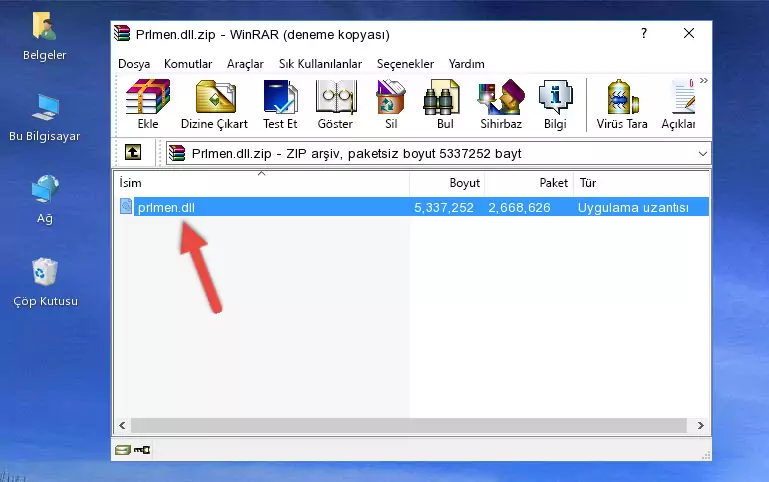Click the size value 5,337,252

[444, 207]
